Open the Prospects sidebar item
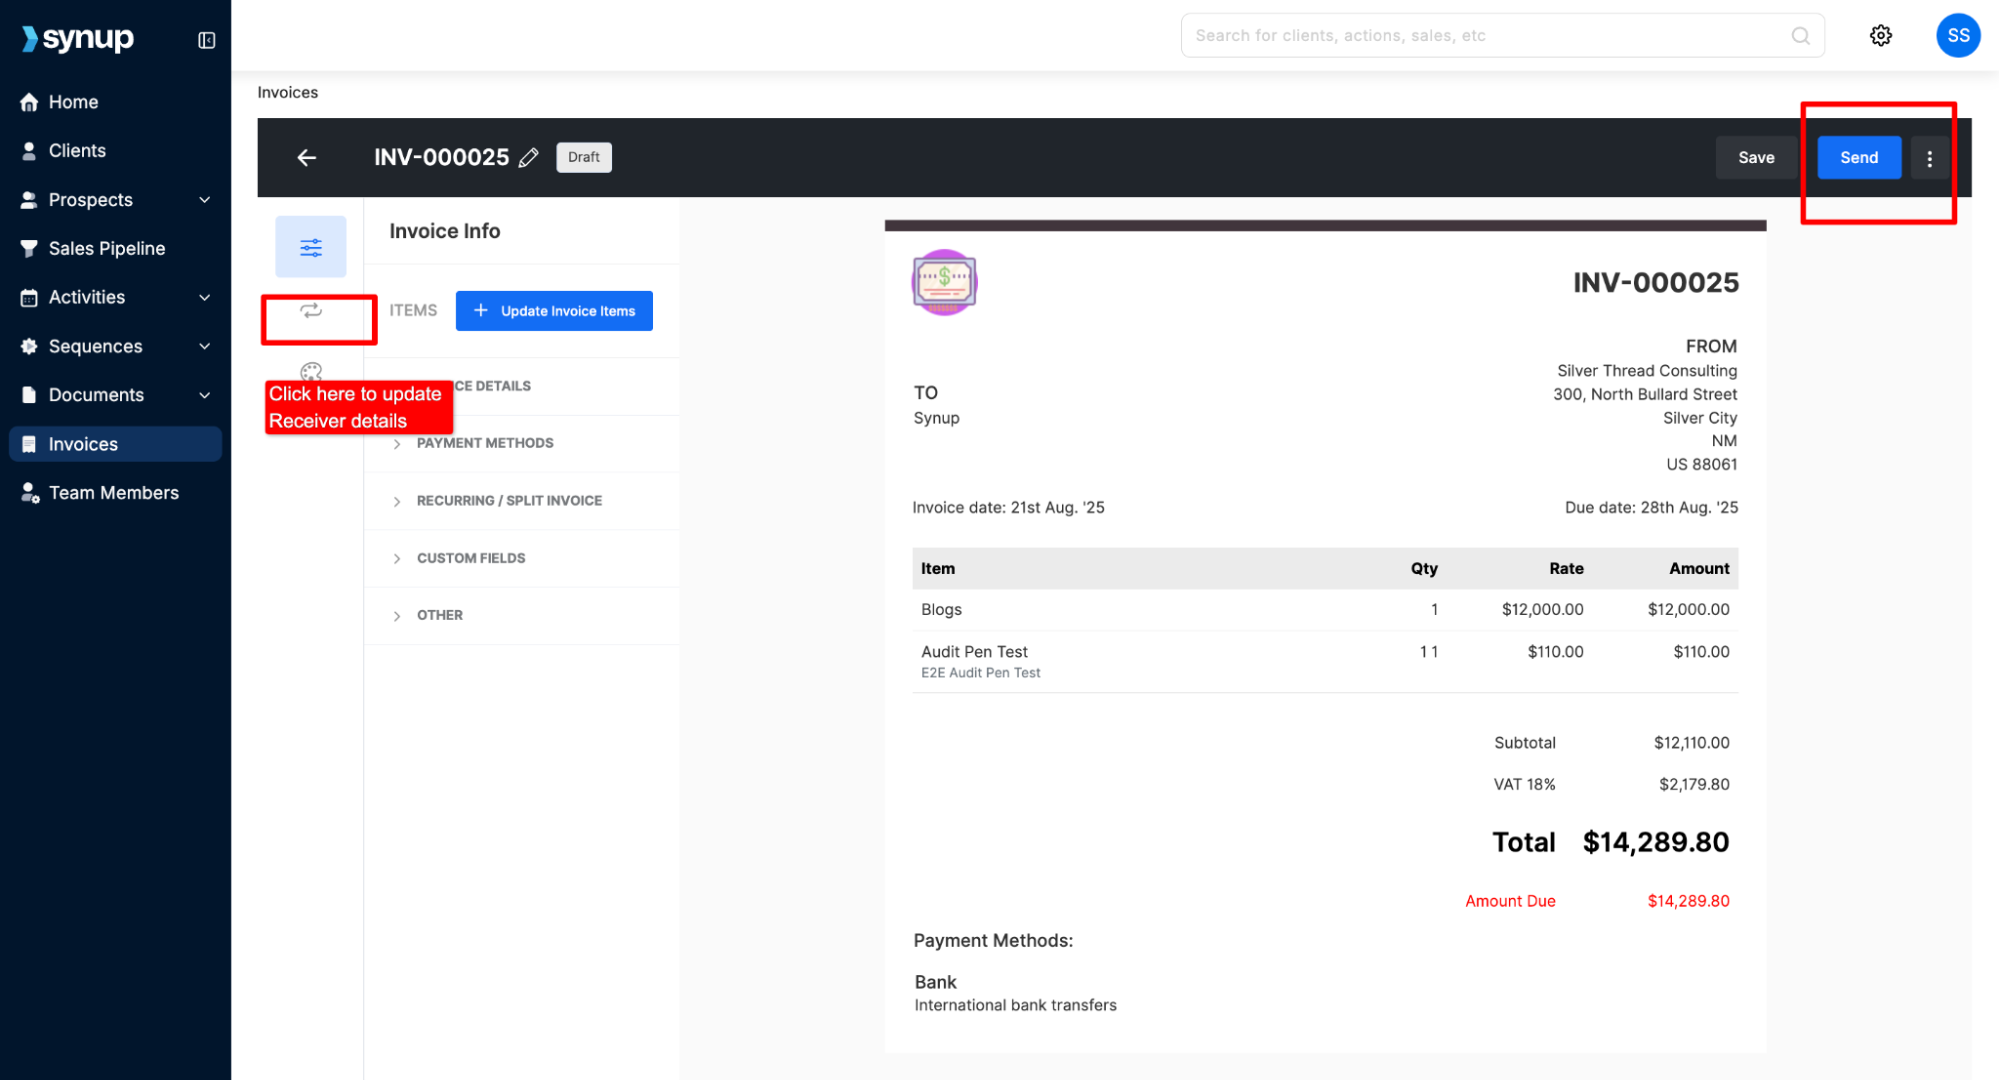The width and height of the screenshot is (1999, 1080). [90, 200]
